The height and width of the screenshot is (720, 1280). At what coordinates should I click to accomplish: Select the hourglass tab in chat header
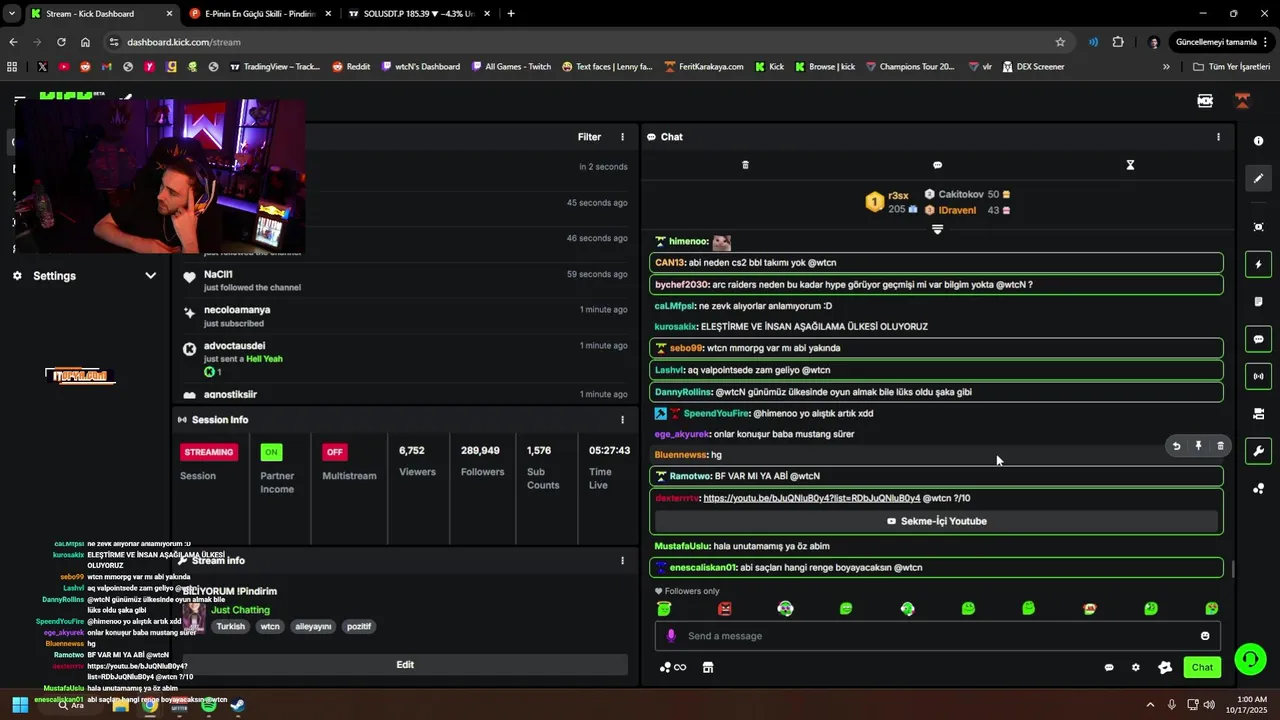click(x=1130, y=165)
